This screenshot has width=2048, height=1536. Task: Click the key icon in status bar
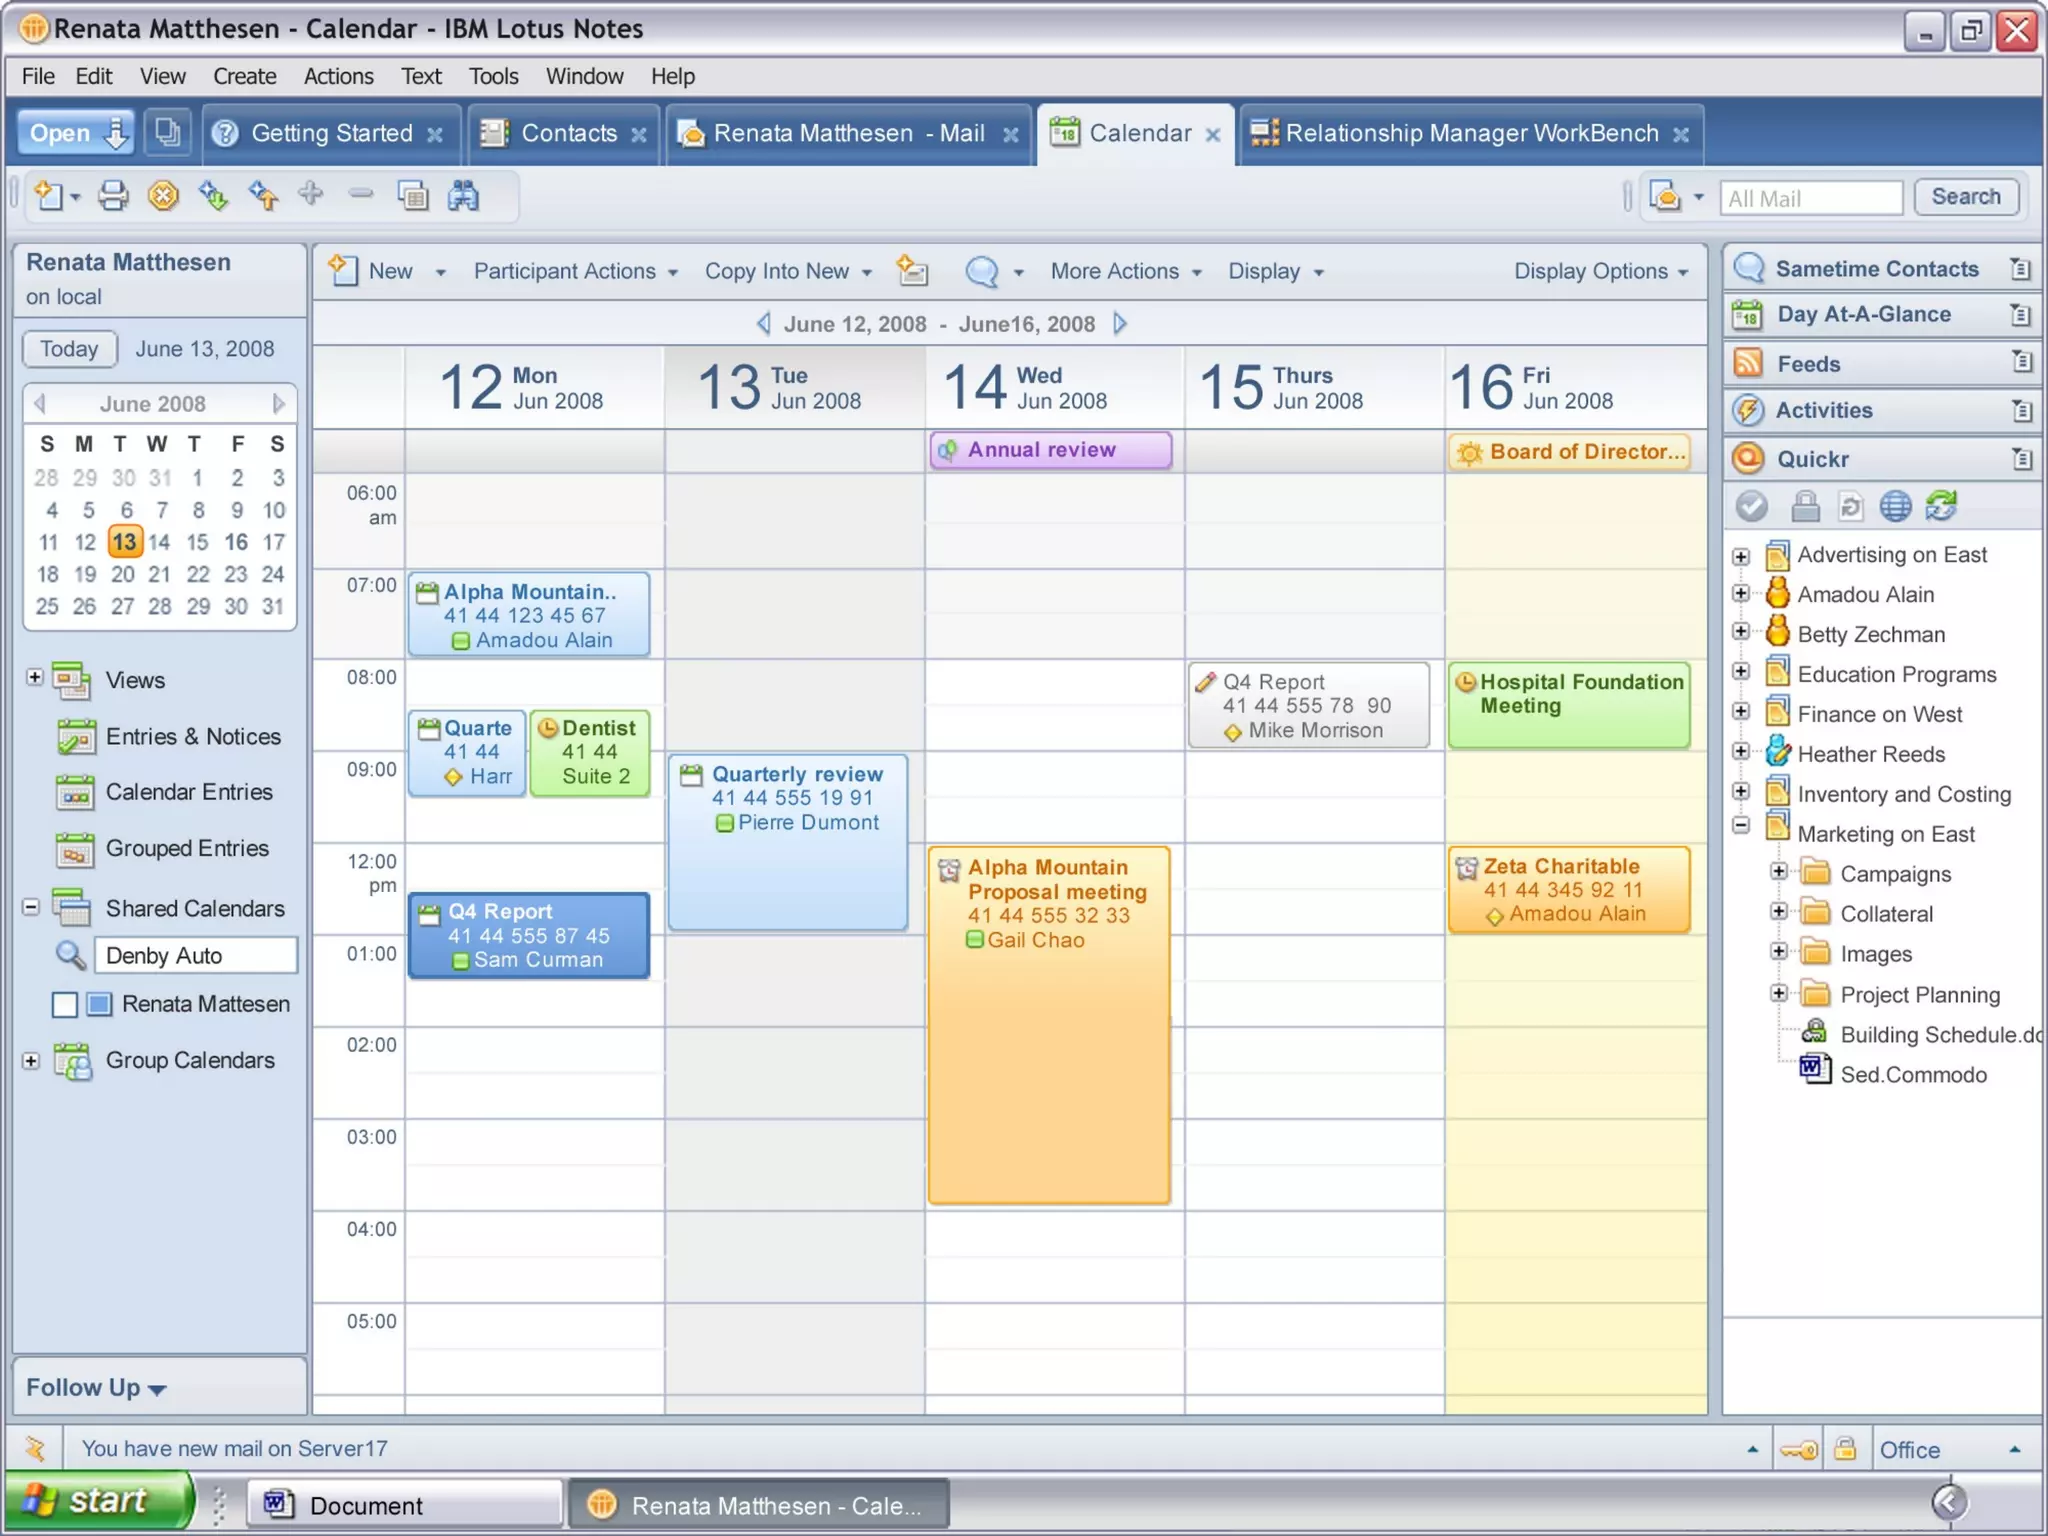pyautogui.click(x=1799, y=1450)
